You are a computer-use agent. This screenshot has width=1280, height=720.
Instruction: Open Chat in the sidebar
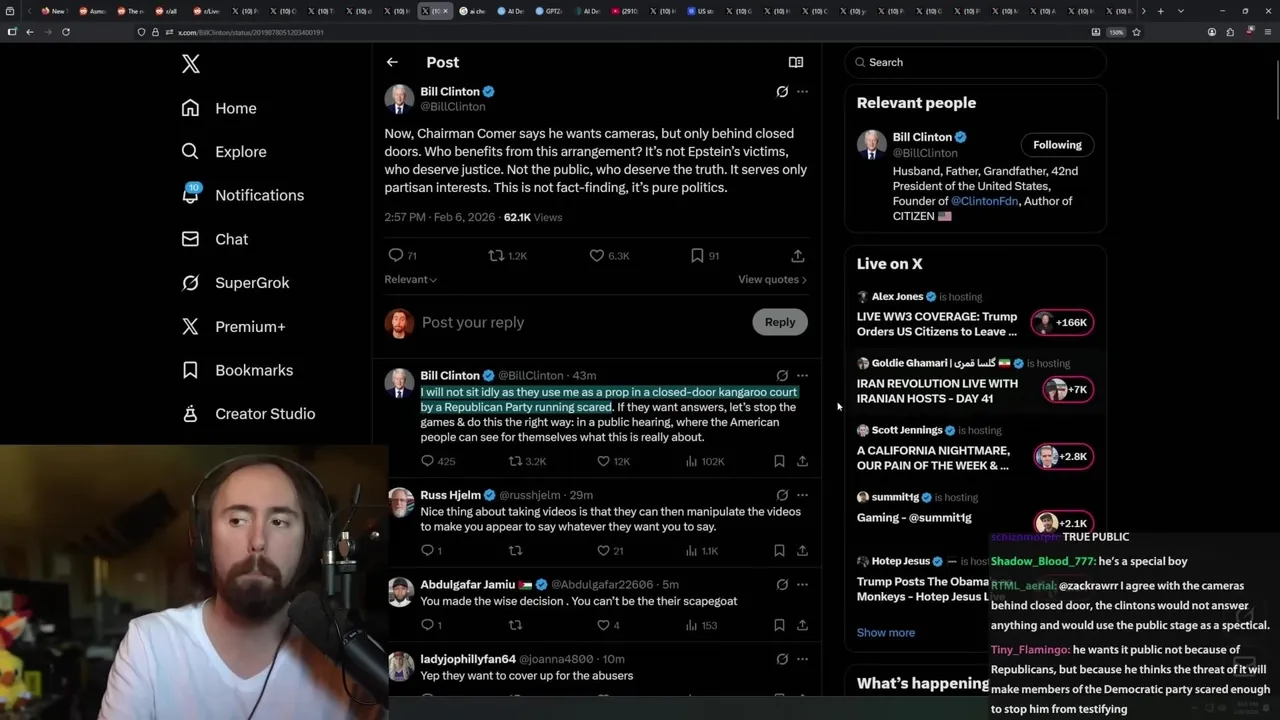pyautogui.click(x=214, y=239)
